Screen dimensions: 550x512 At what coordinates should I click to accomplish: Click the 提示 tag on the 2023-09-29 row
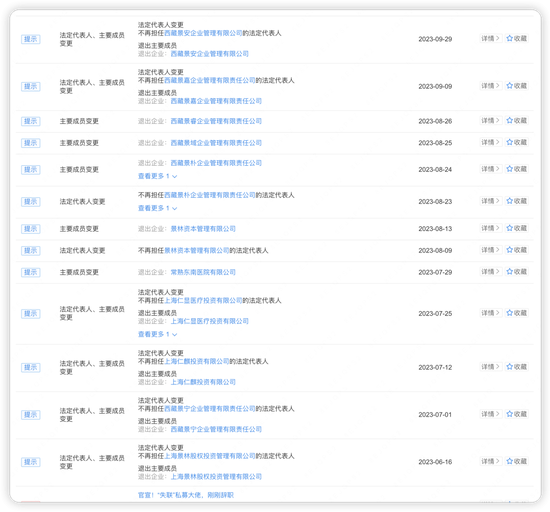(31, 39)
